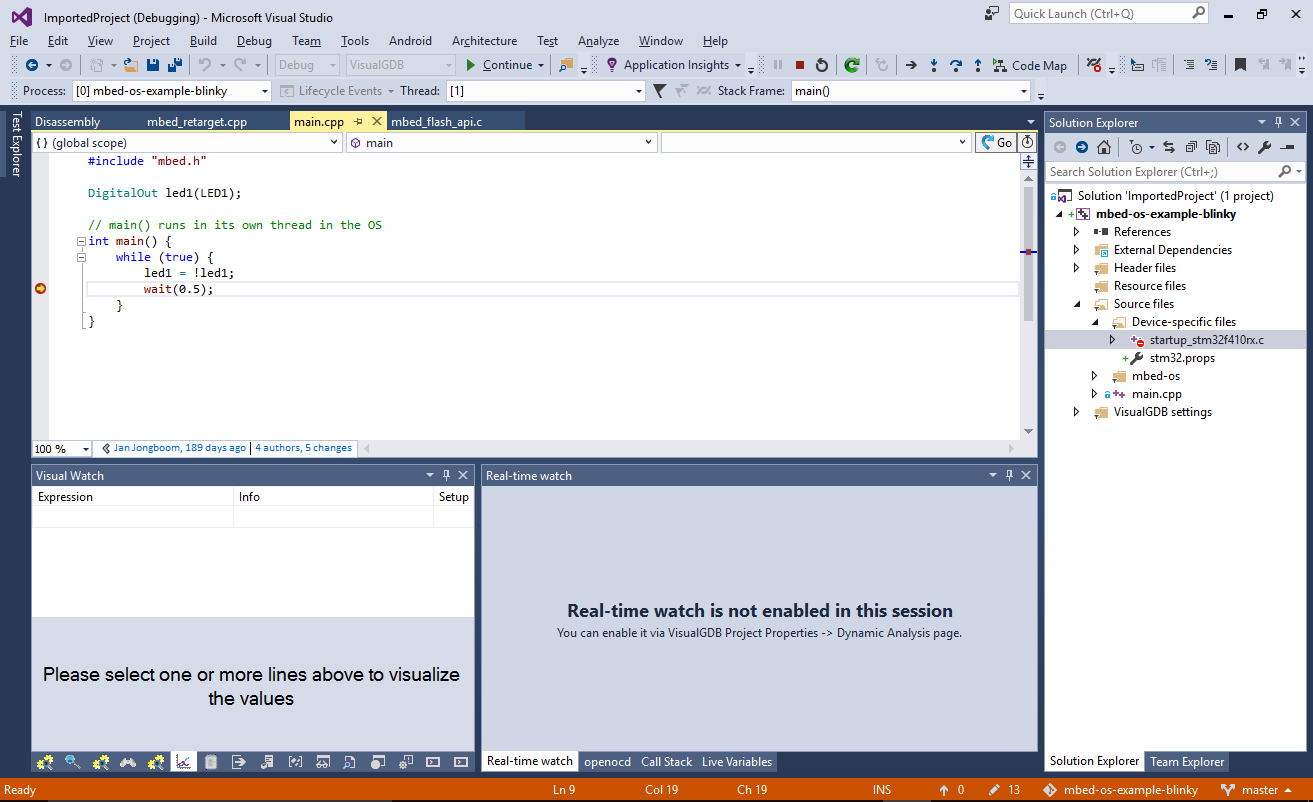The width and height of the screenshot is (1313, 802).
Task: Open the main member dropdown in the editor
Action: pyautogui.click(x=501, y=143)
